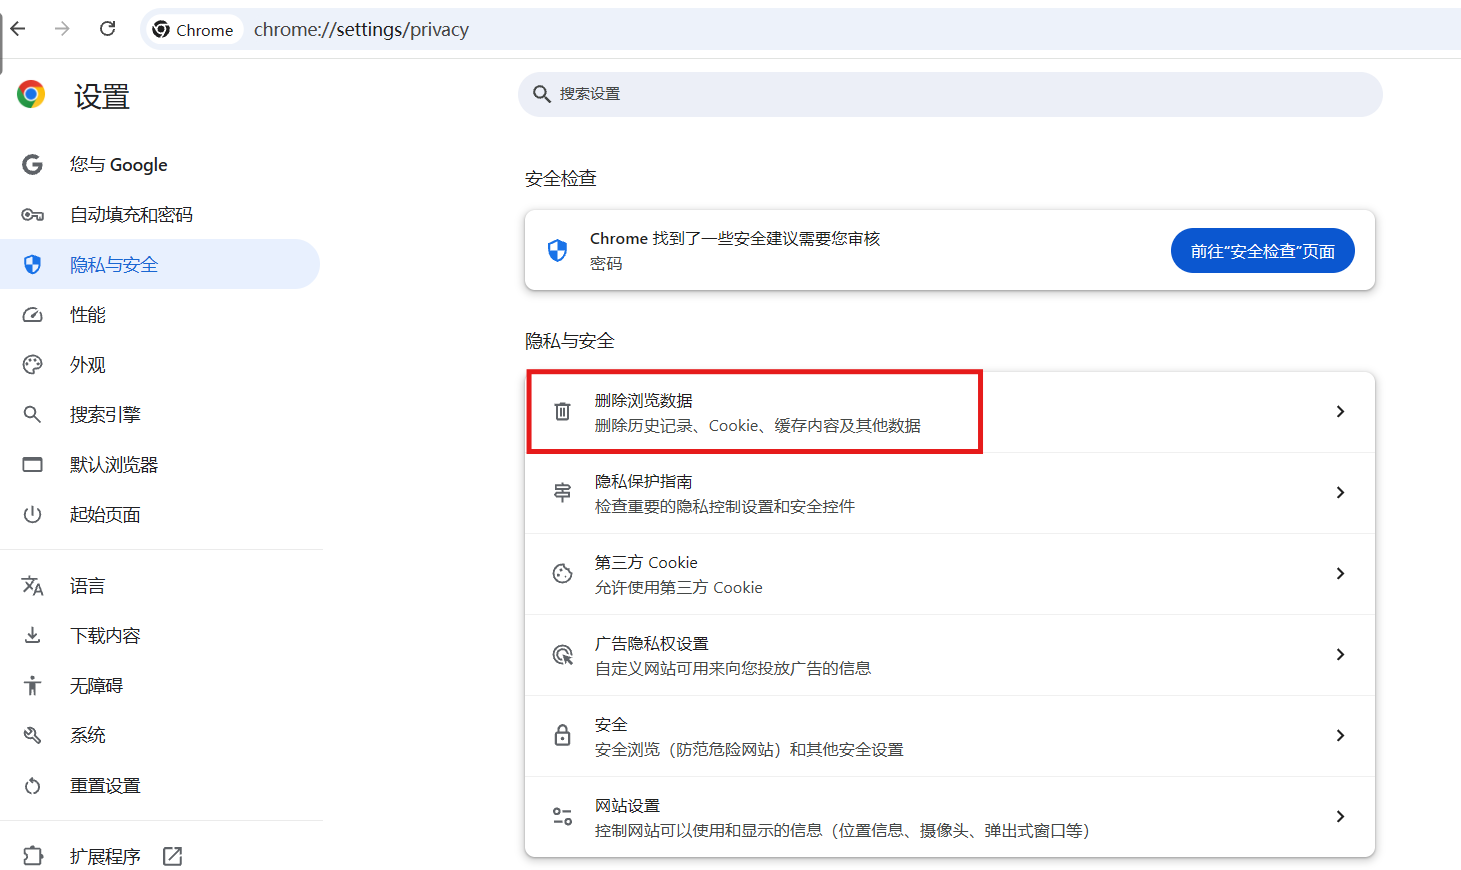Open 网站设置 via the right chevron
Image resolution: width=1461 pixels, height=870 pixels.
1340,817
